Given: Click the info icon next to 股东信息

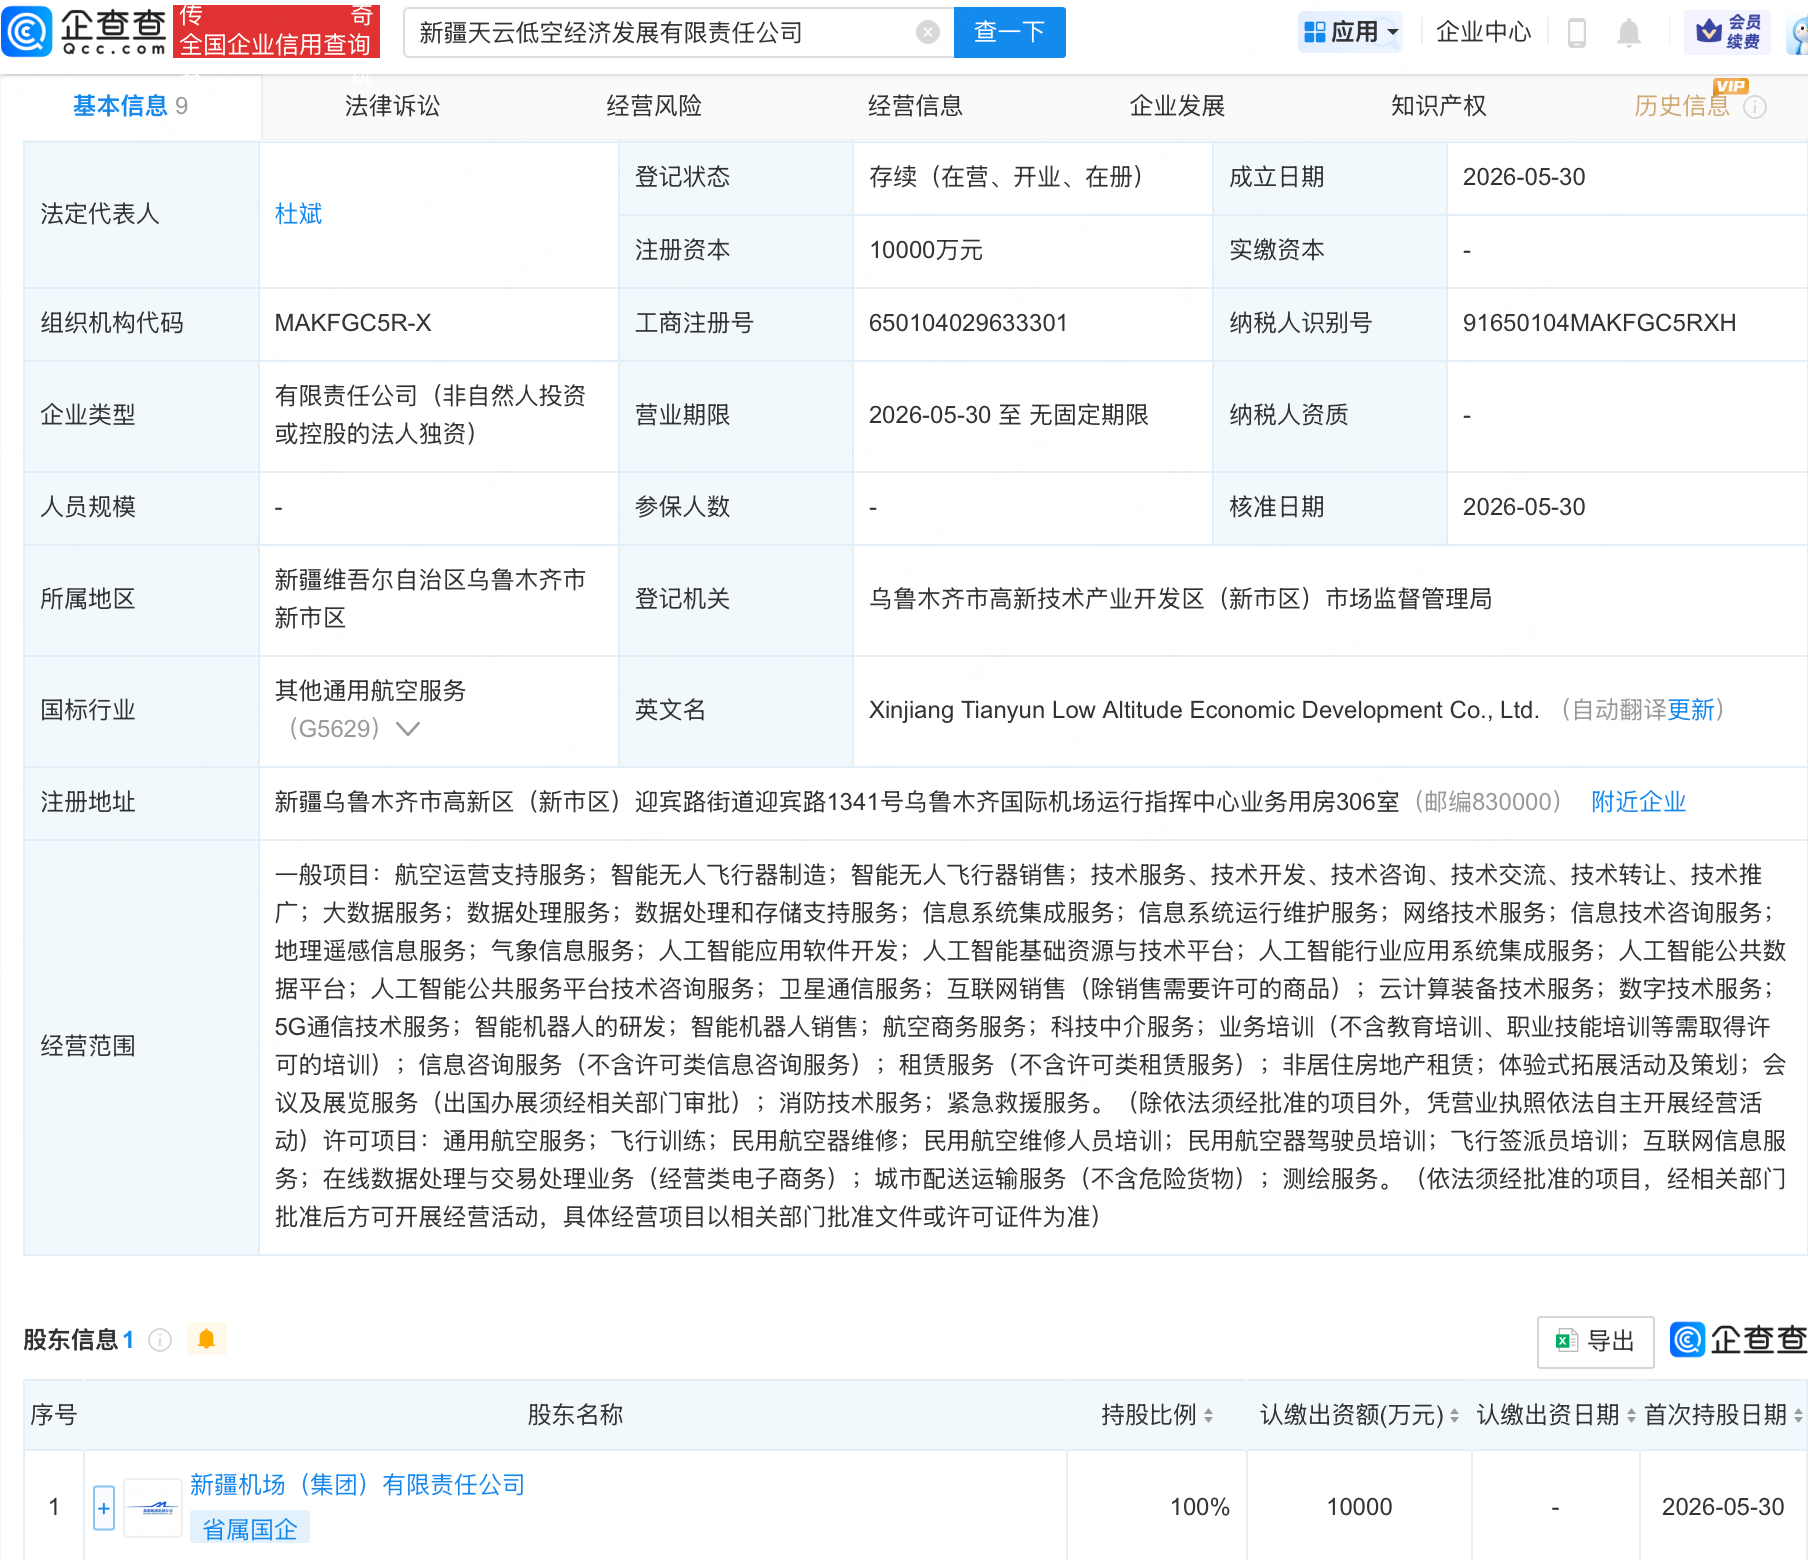Looking at the screenshot, I should (x=160, y=1340).
